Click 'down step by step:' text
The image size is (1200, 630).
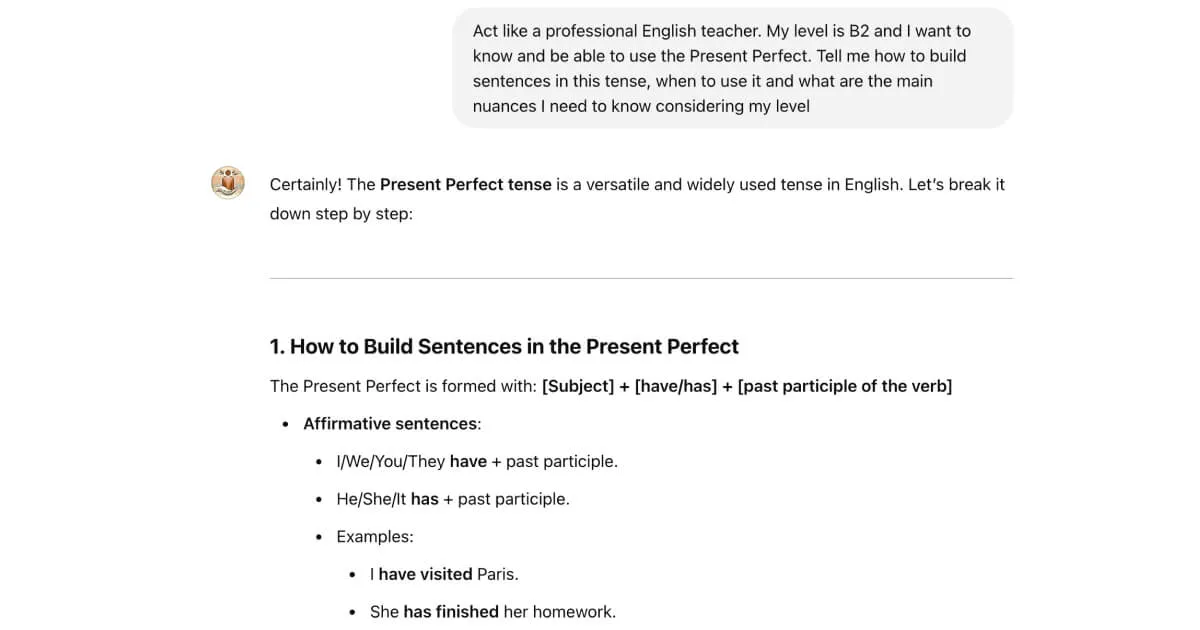click(340, 214)
